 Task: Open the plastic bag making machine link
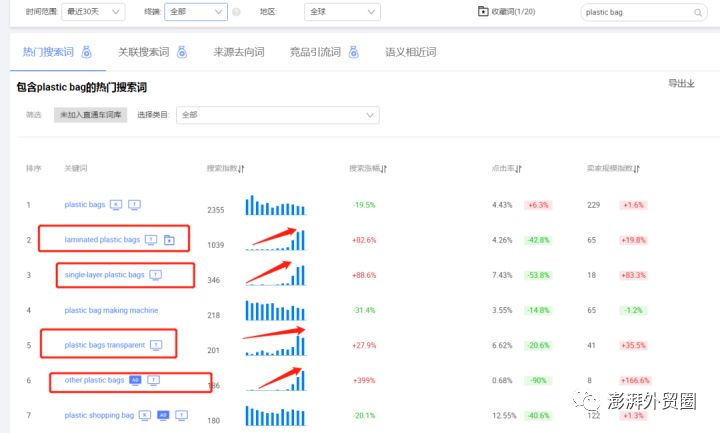(x=111, y=310)
